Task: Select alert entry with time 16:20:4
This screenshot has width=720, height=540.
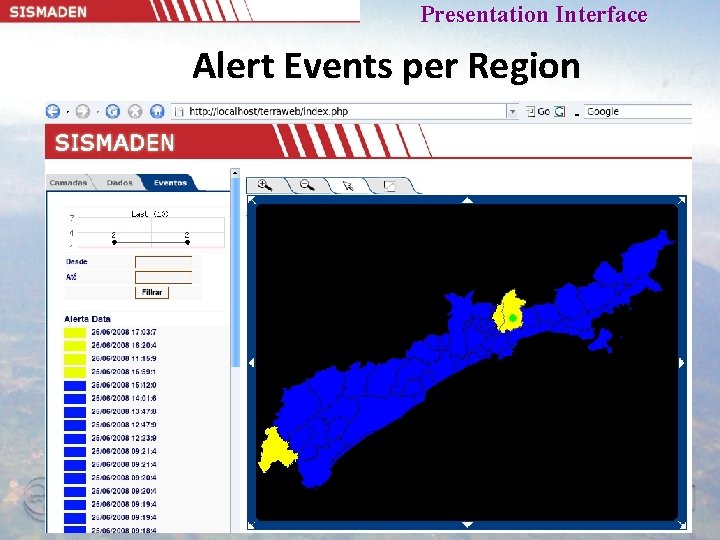Action: click(124, 345)
